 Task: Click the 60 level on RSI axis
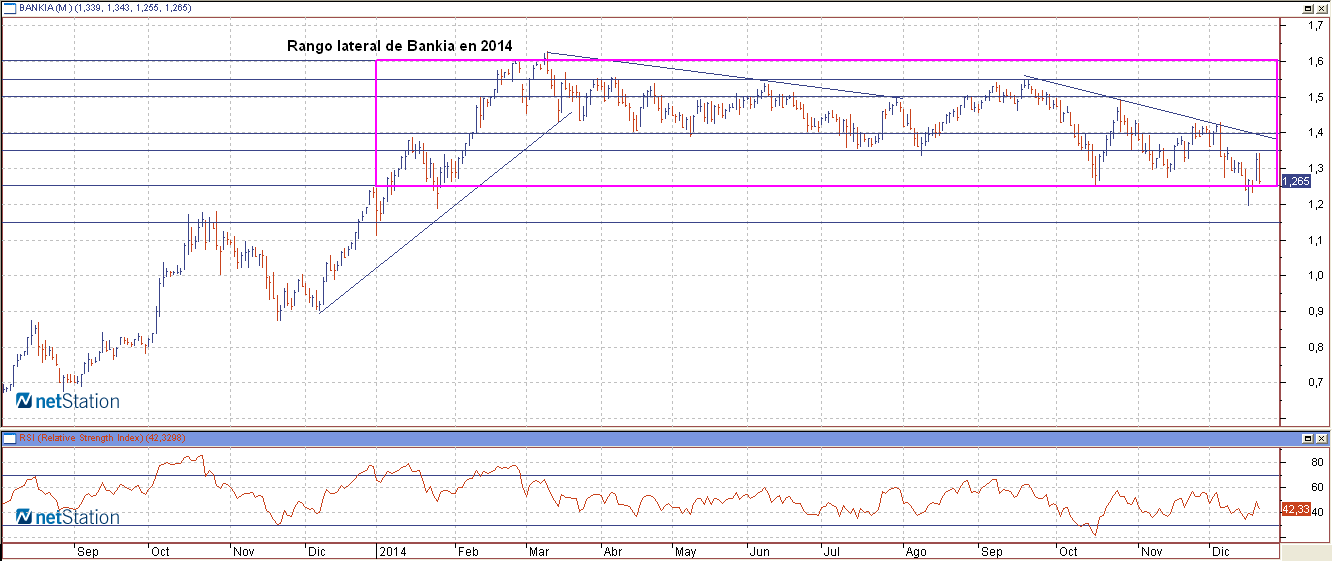point(1319,487)
